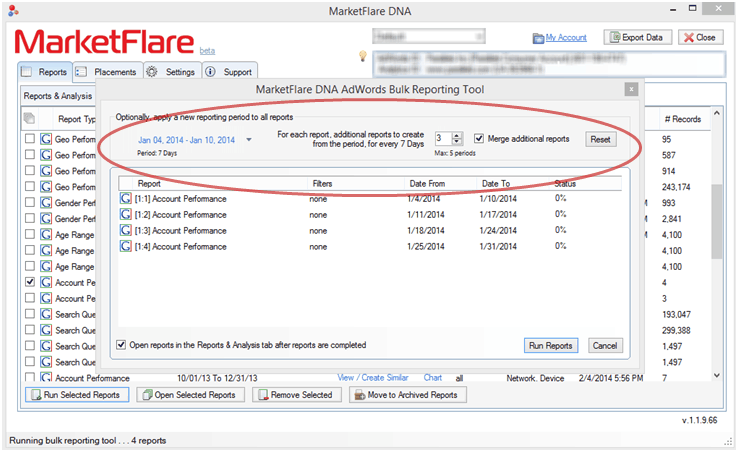Click the View / Create Similar link
Image resolution: width=737 pixels, height=453 pixels.
coord(373,378)
